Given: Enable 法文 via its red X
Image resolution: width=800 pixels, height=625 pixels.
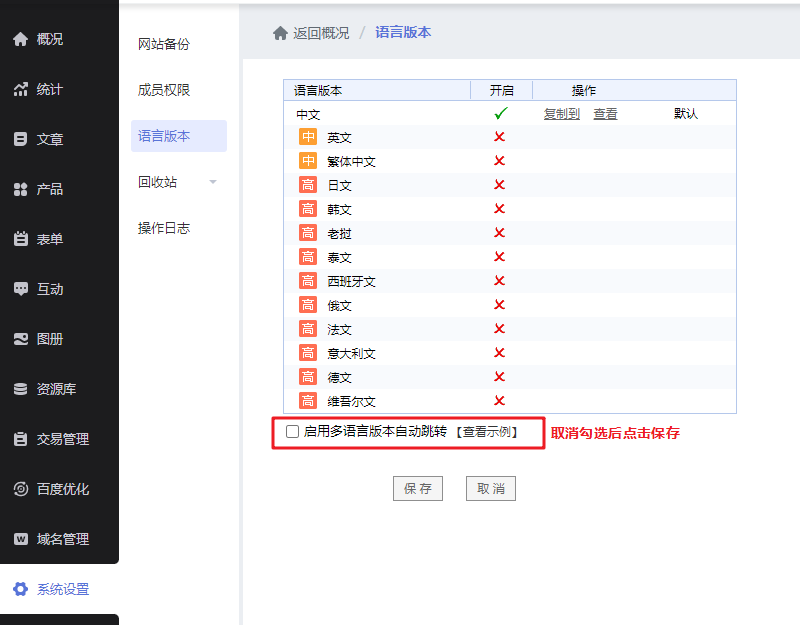Looking at the screenshot, I should click(499, 329).
